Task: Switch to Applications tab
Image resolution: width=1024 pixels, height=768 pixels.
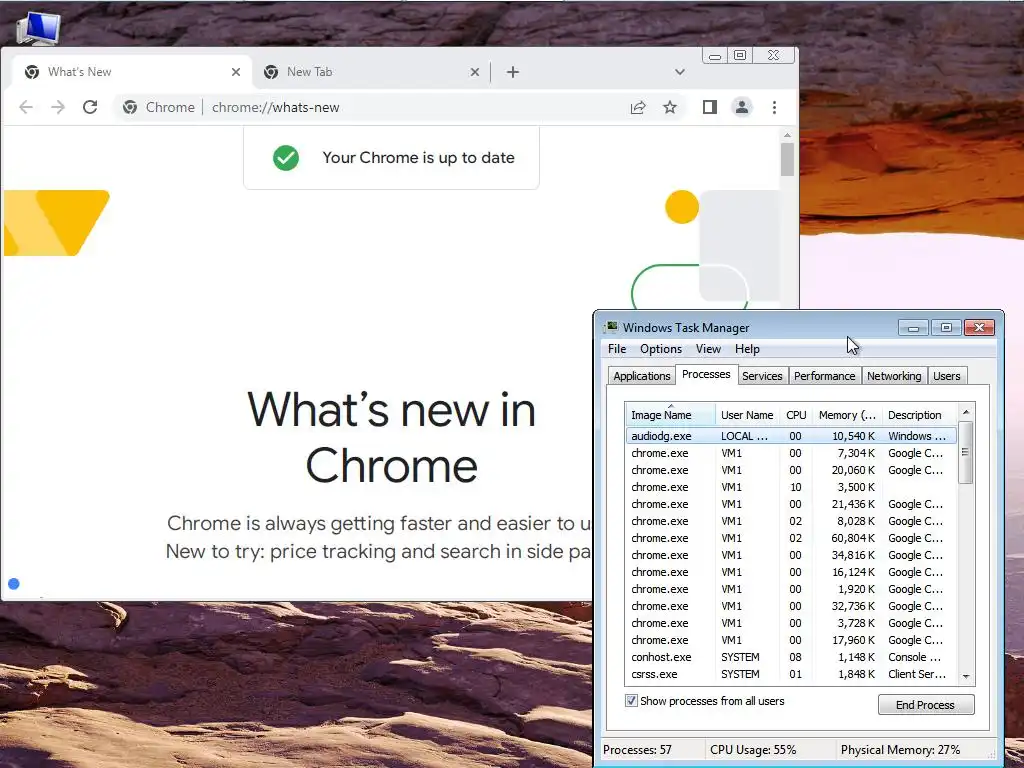Action: tap(641, 376)
